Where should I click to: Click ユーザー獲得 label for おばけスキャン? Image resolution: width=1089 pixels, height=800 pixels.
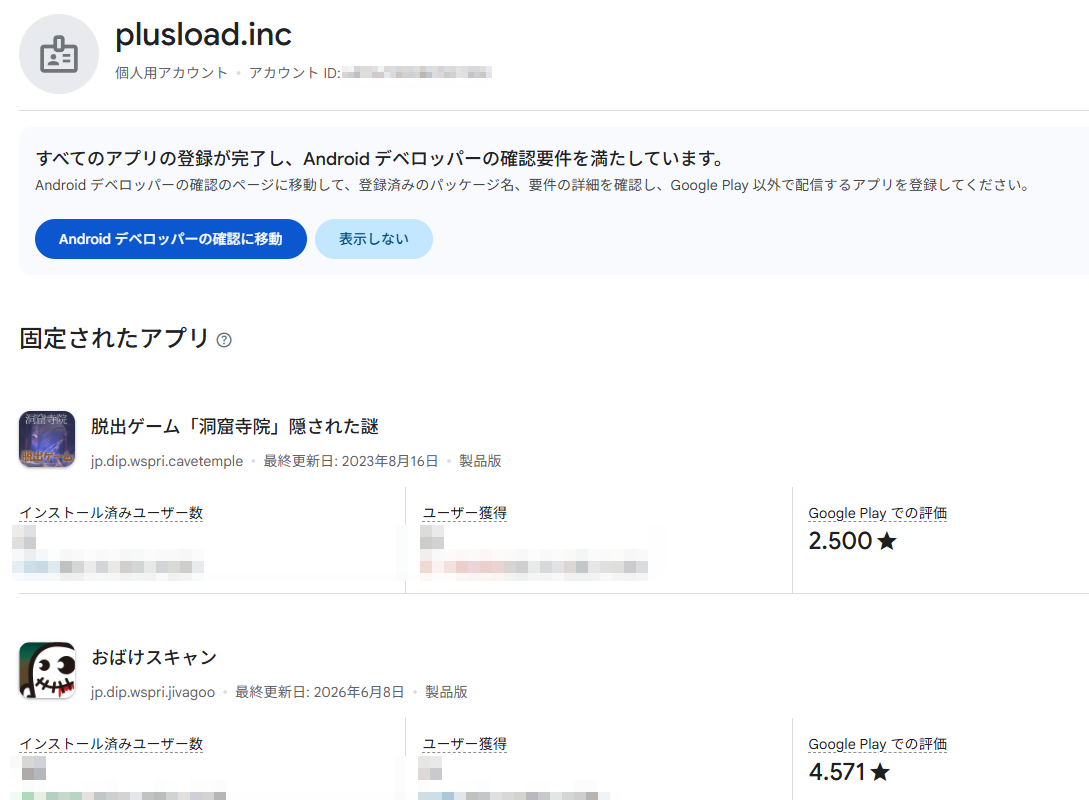465,744
